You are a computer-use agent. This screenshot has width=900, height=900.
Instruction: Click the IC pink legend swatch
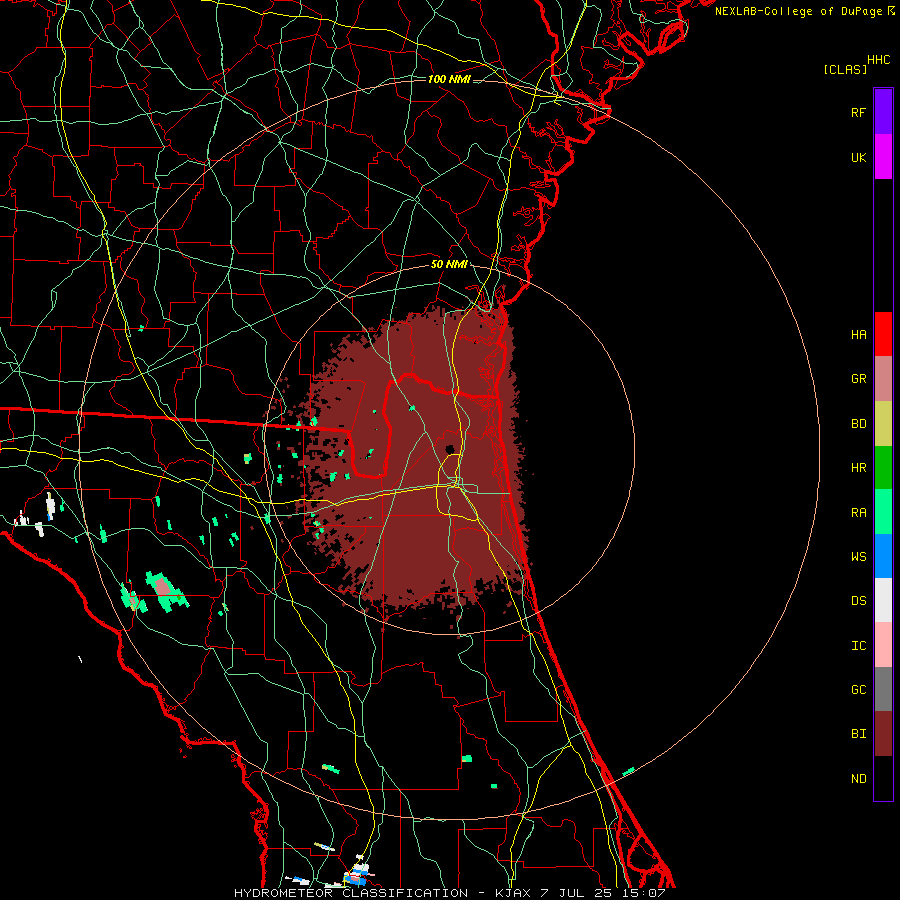point(883,645)
